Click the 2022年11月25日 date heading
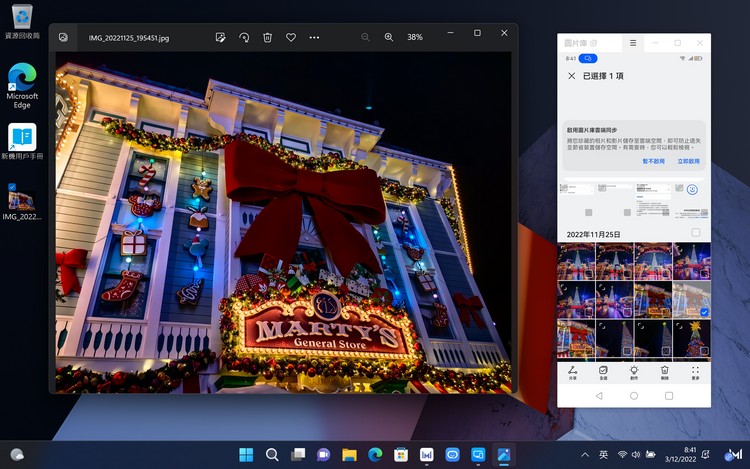The image size is (750, 469). 594,234
